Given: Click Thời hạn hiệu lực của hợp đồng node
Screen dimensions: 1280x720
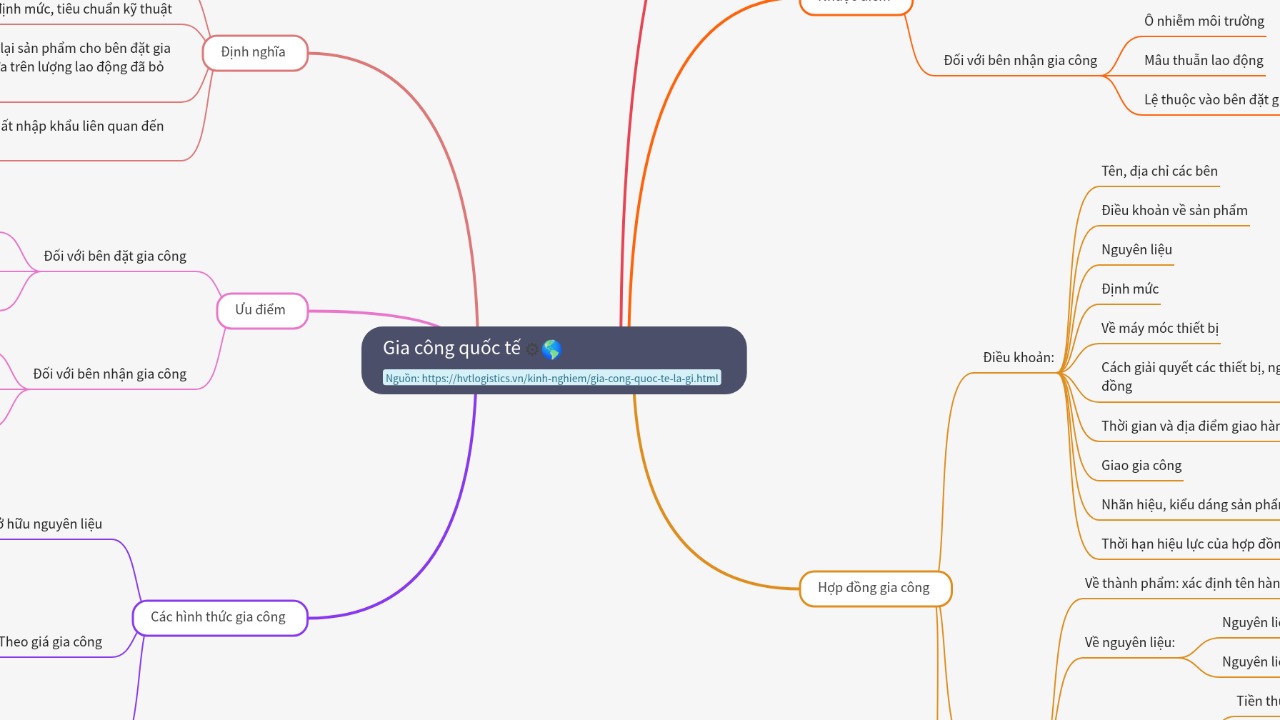Looking at the screenshot, I should click(x=1190, y=545).
